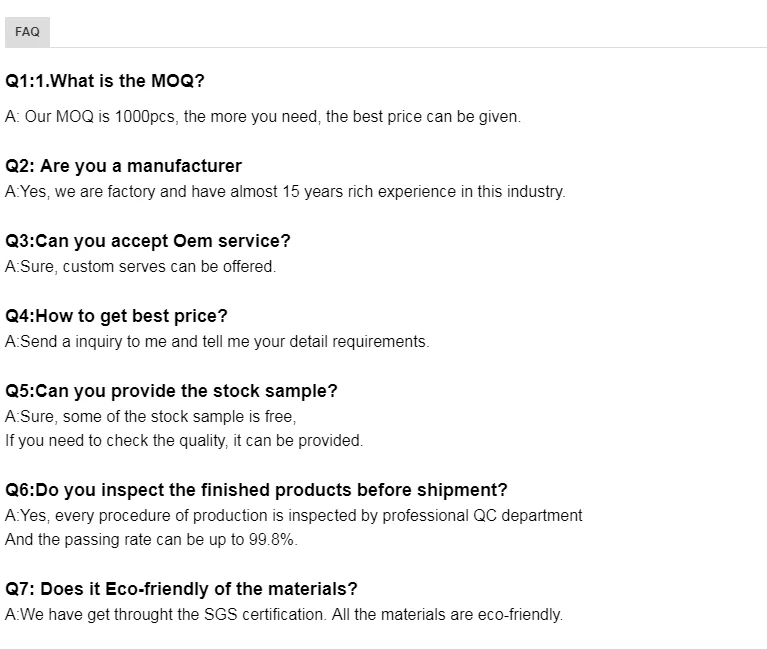Select the 'How to get best price?' question
The width and height of the screenshot is (767, 649).
(117, 316)
